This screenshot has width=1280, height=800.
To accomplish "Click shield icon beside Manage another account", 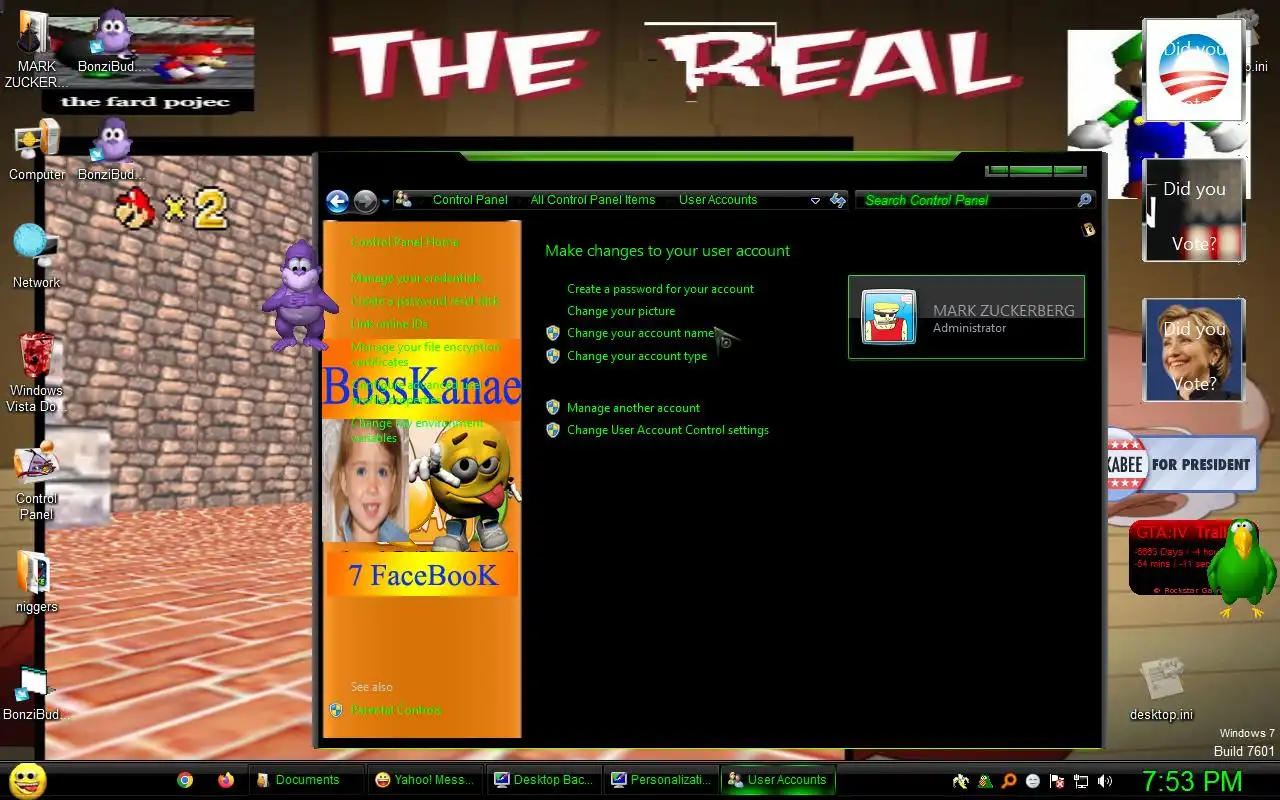I will [x=553, y=408].
